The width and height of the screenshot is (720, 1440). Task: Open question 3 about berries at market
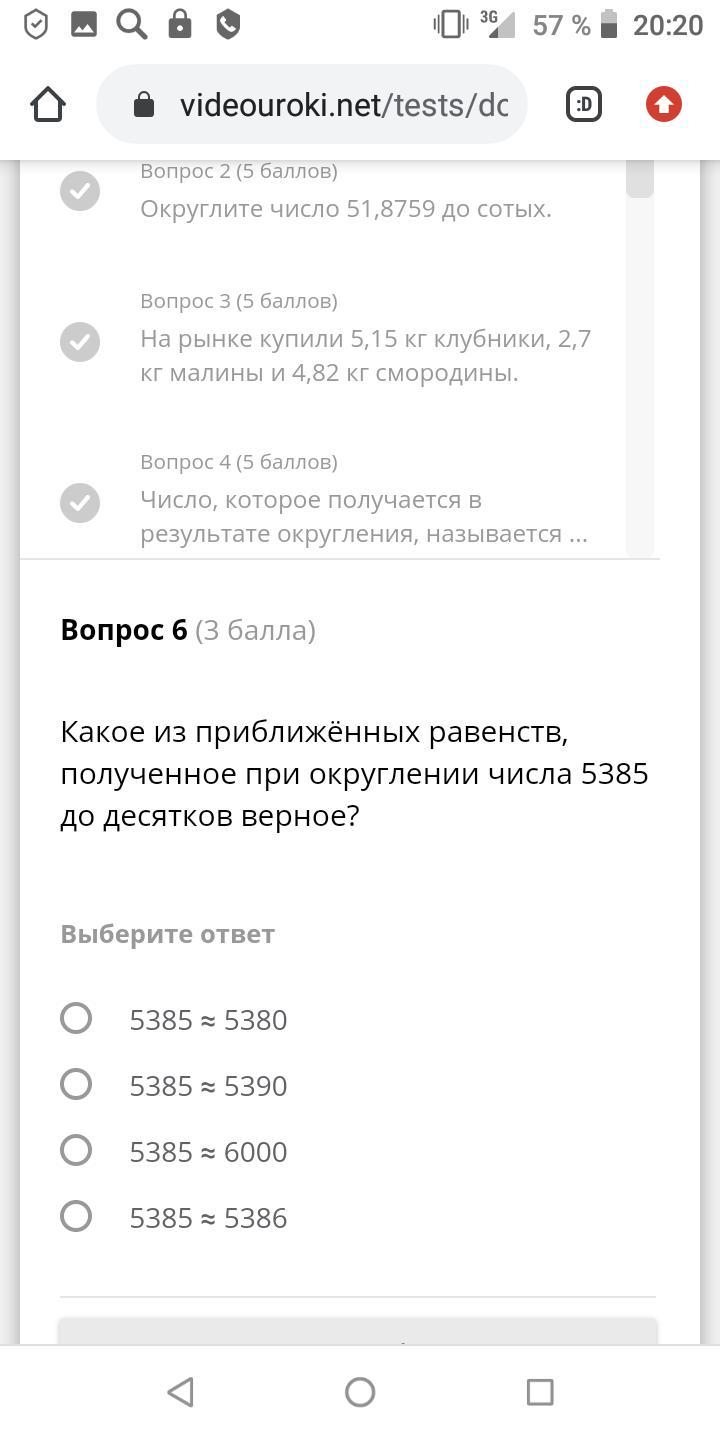pos(365,356)
